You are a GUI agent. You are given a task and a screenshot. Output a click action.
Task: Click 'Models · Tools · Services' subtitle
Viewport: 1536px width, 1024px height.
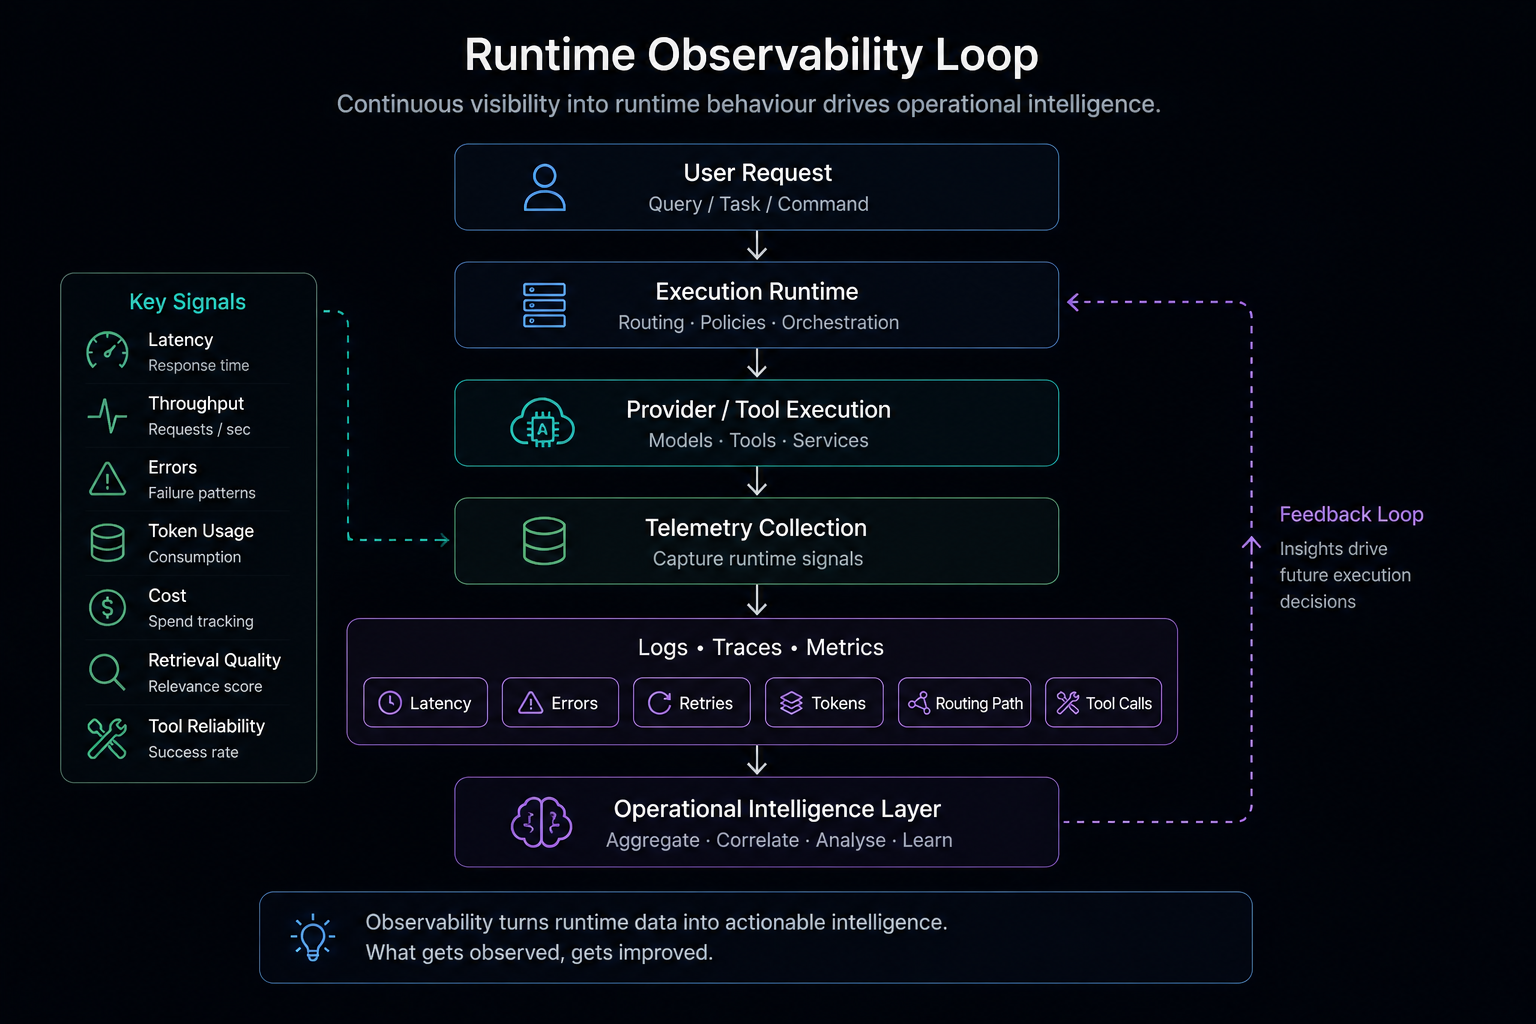point(758,440)
